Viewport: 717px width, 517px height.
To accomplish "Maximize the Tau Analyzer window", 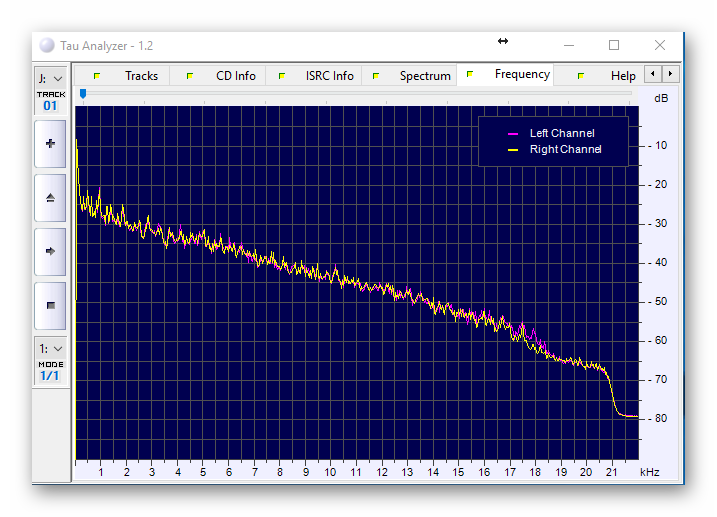I will (614, 45).
